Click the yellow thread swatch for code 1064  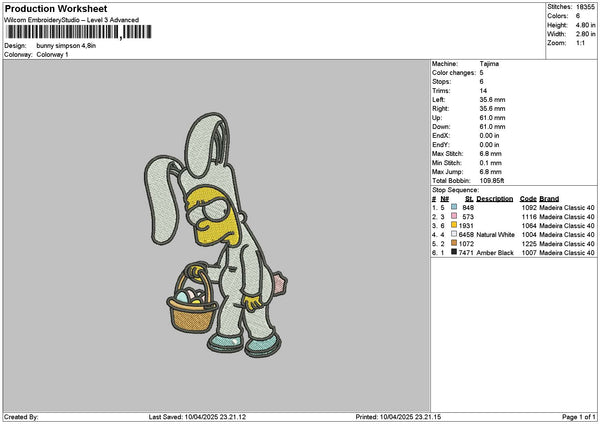point(454,225)
